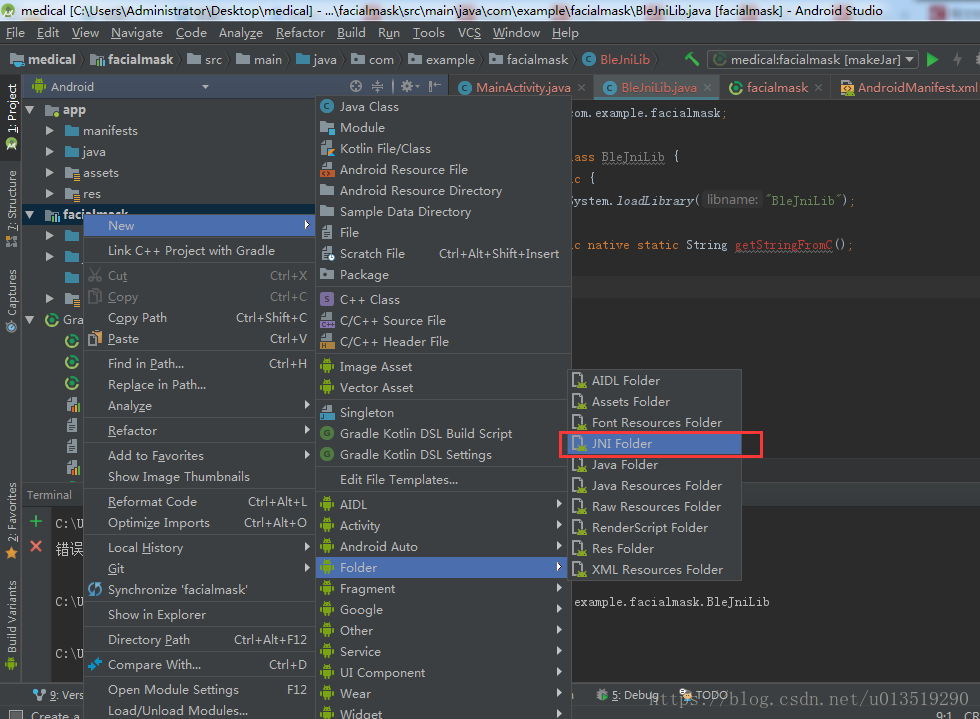Open the medical:facialmask [makeJar] run configuration dropdown
Viewport: 980px width, 719px height.
pyautogui.click(x=814, y=59)
